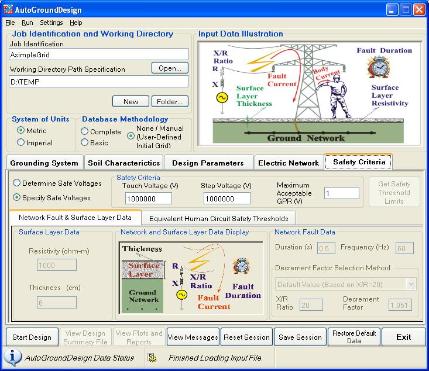Click the Maximum Acceptable GPR field

point(342,193)
